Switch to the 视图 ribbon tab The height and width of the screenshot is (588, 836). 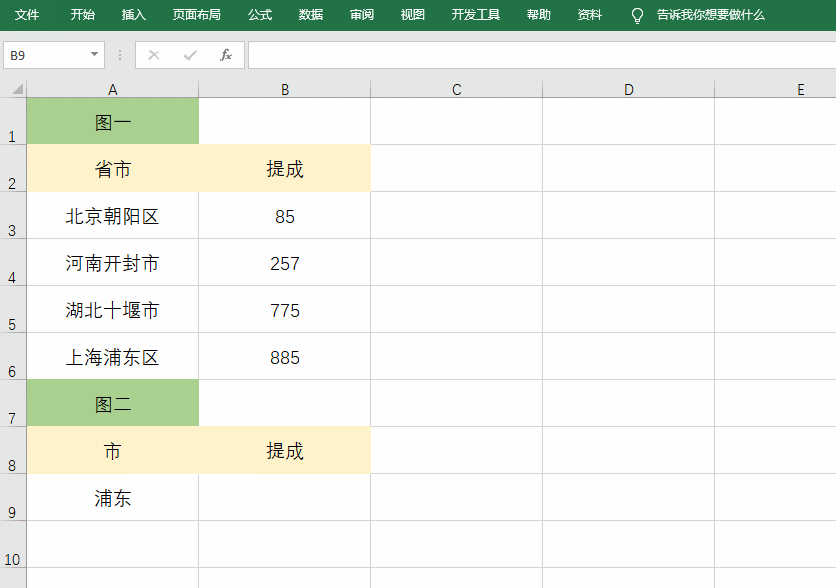point(412,15)
